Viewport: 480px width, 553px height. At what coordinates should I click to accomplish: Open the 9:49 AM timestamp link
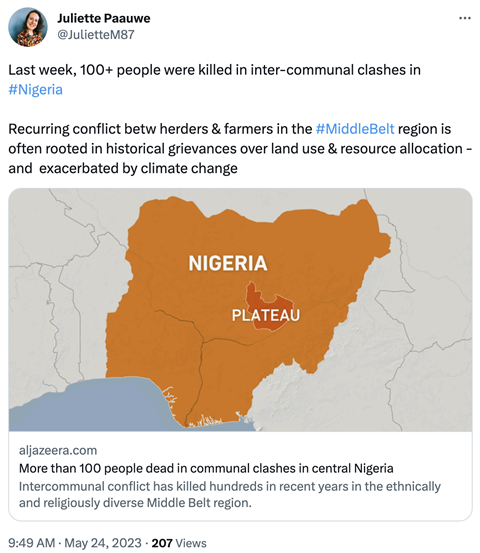(31, 543)
